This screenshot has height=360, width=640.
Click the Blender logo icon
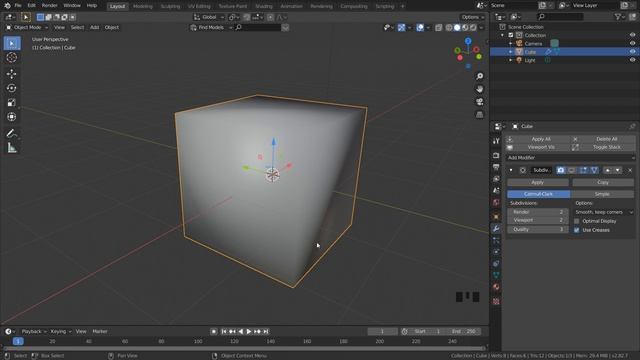[7, 6]
